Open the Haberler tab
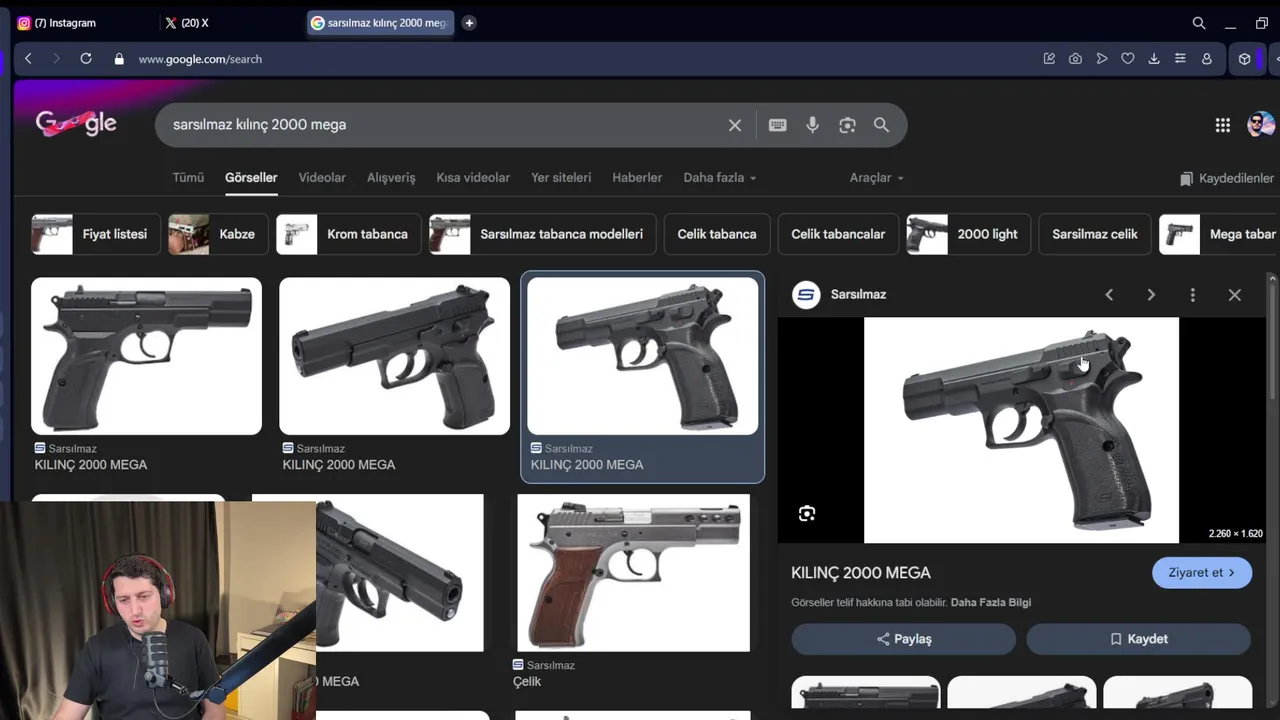The image size is (1280, 720). point(637,177)
